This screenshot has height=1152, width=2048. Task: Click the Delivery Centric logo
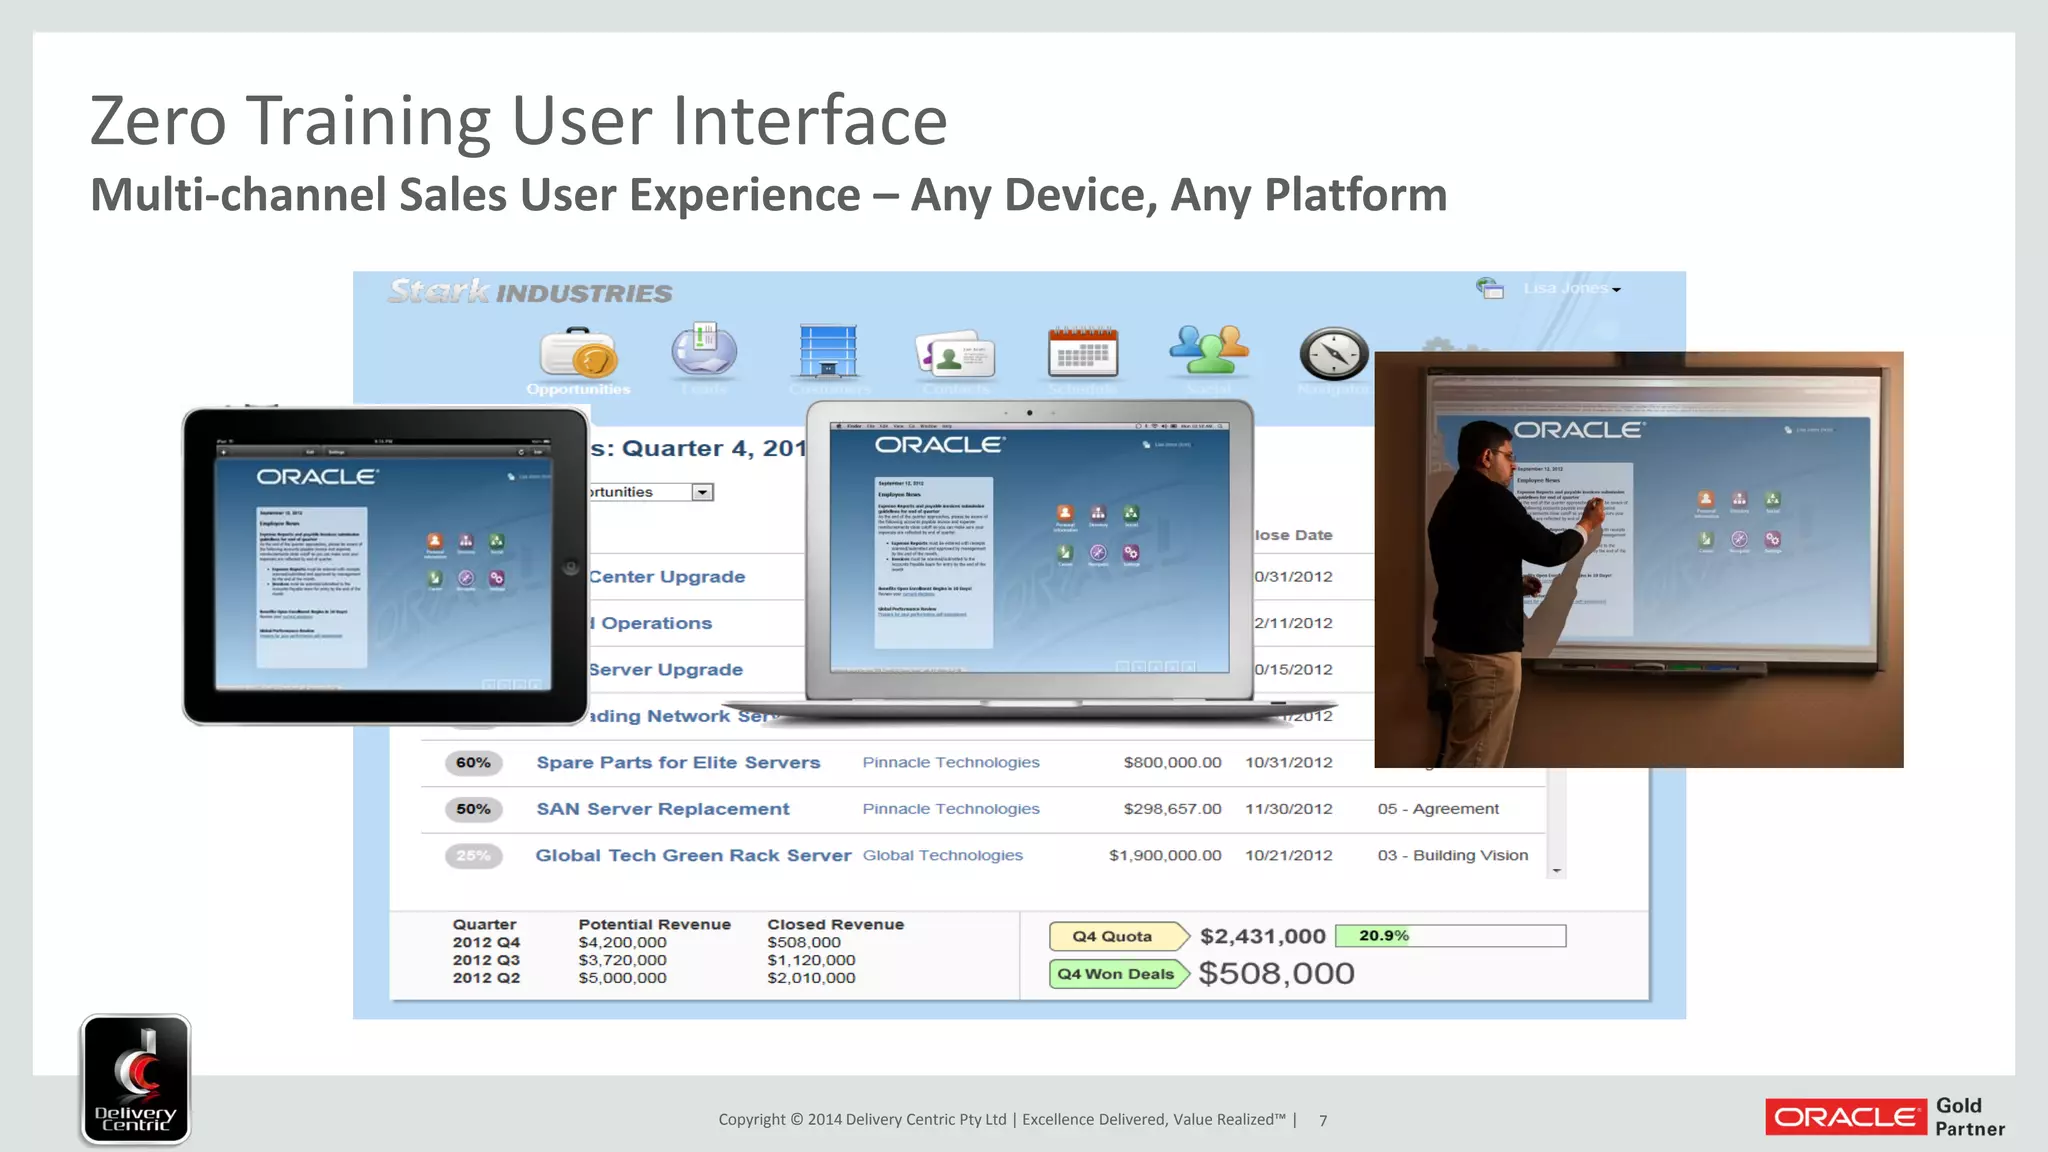(136, 1080)
